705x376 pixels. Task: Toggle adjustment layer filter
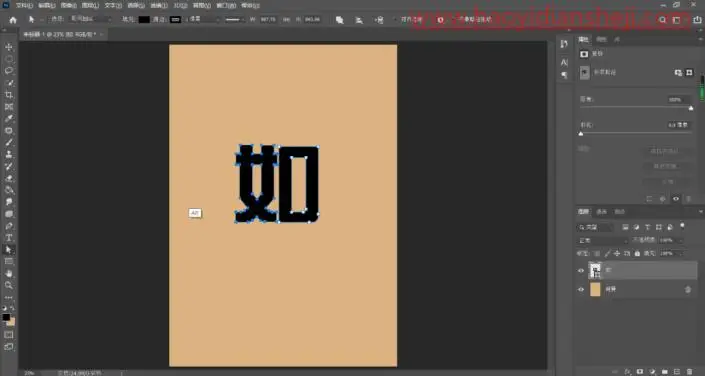(636, 227)
